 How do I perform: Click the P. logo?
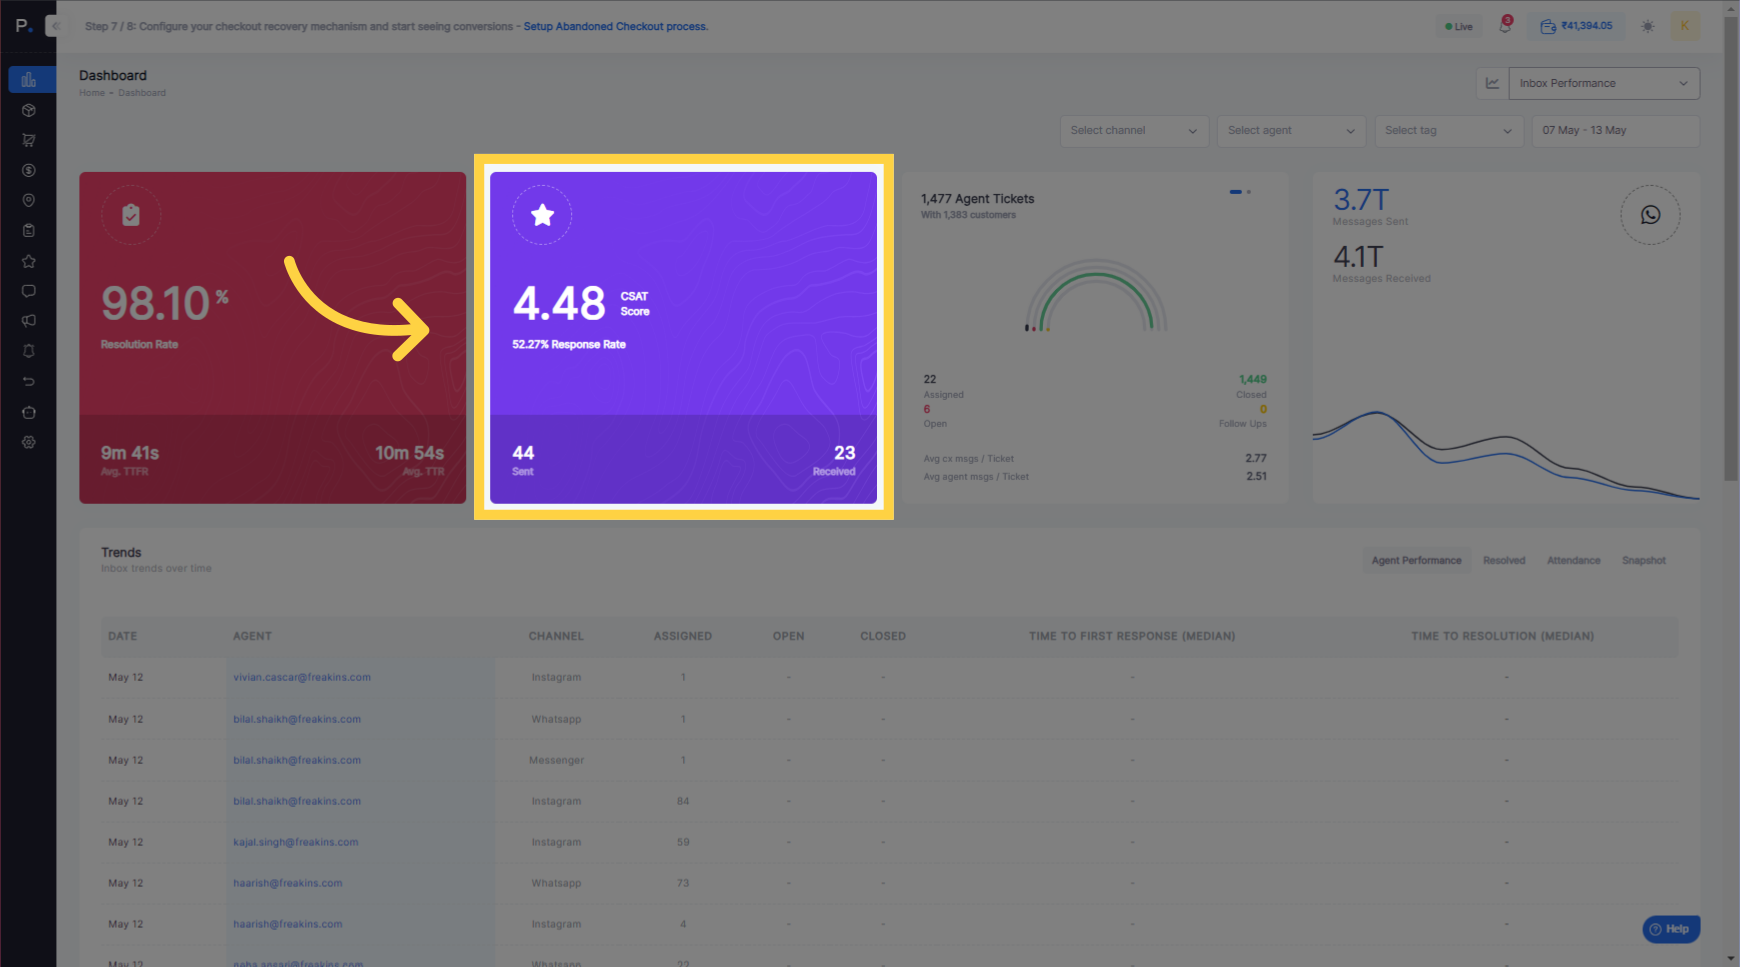click(24, 26)
